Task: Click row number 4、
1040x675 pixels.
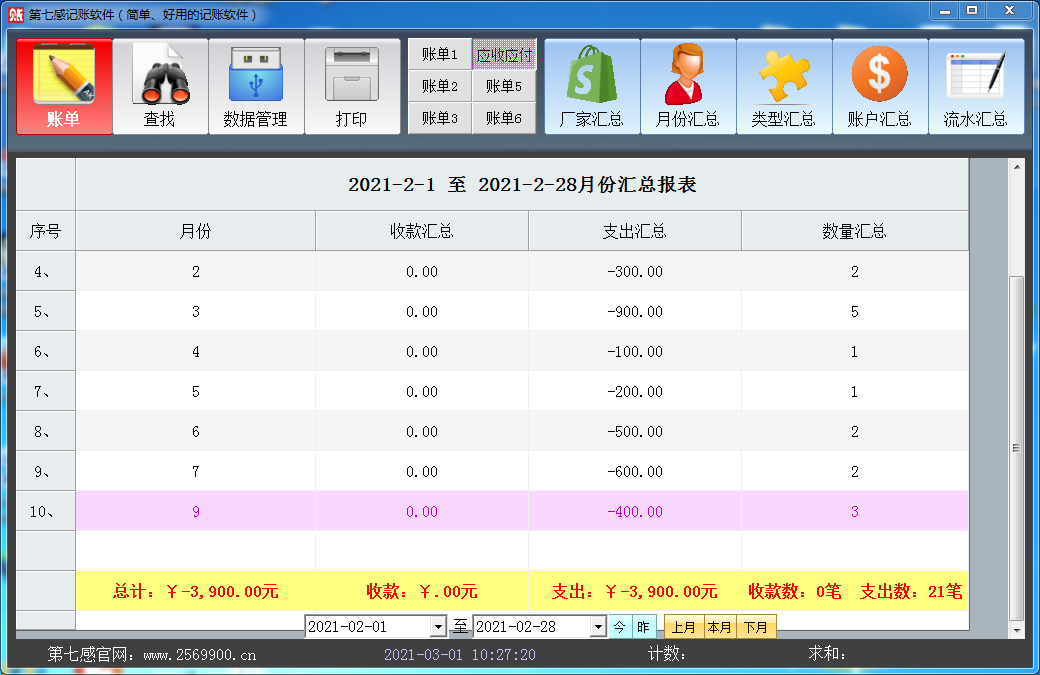Action: coord(46,271)
